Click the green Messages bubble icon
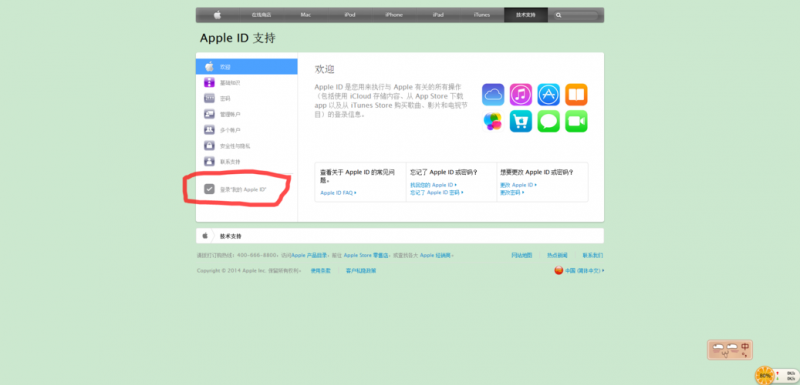The width and height of the screenshot is (800, 385). [x=548, y=121]
